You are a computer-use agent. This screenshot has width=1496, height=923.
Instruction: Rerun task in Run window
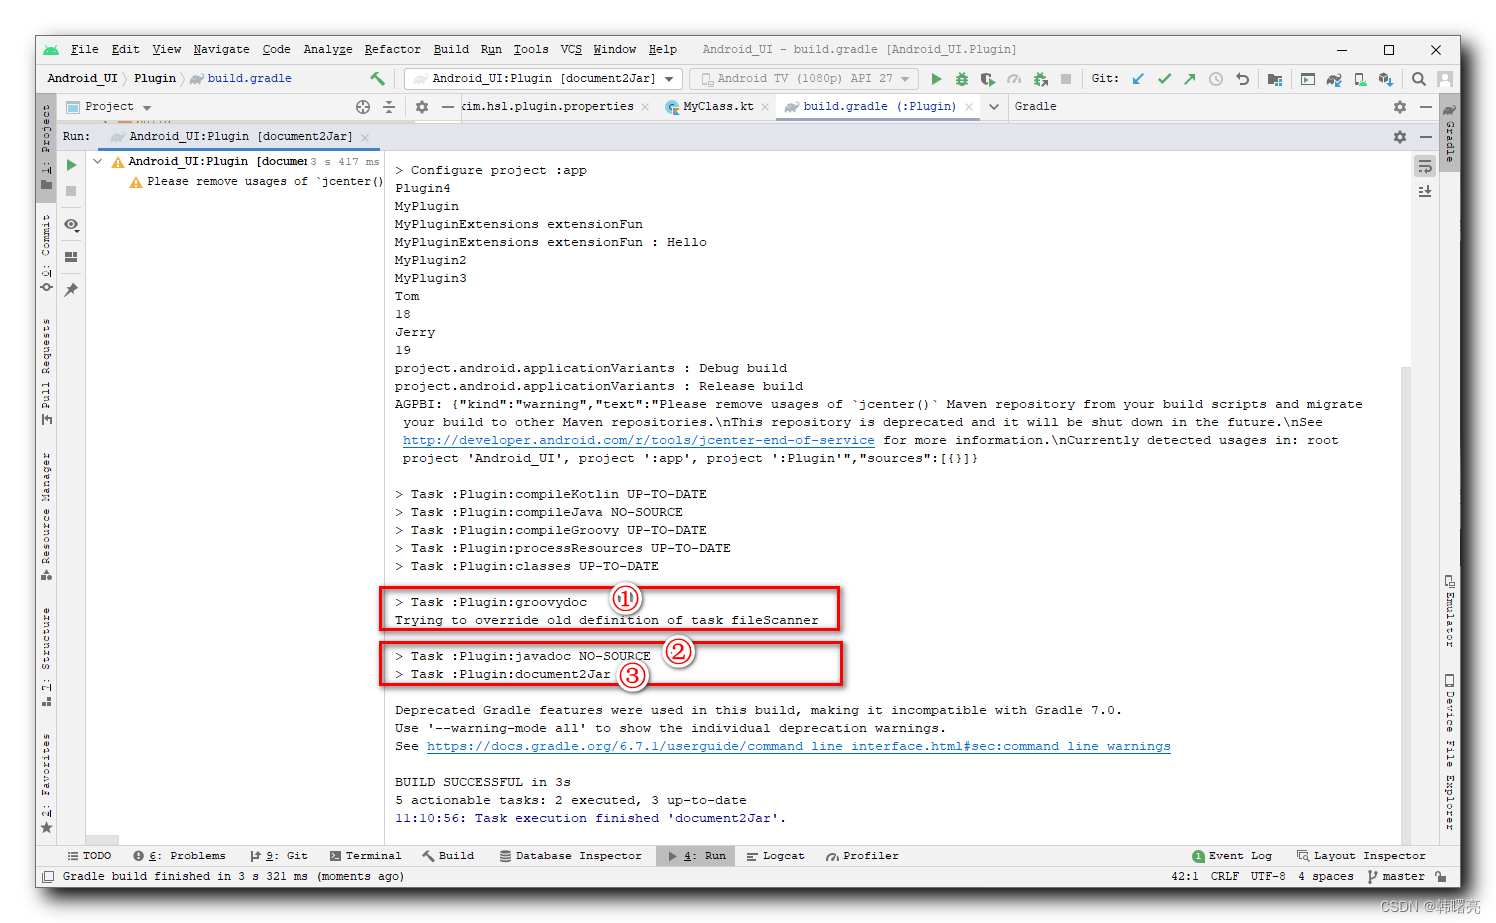(x=71, y=165)
